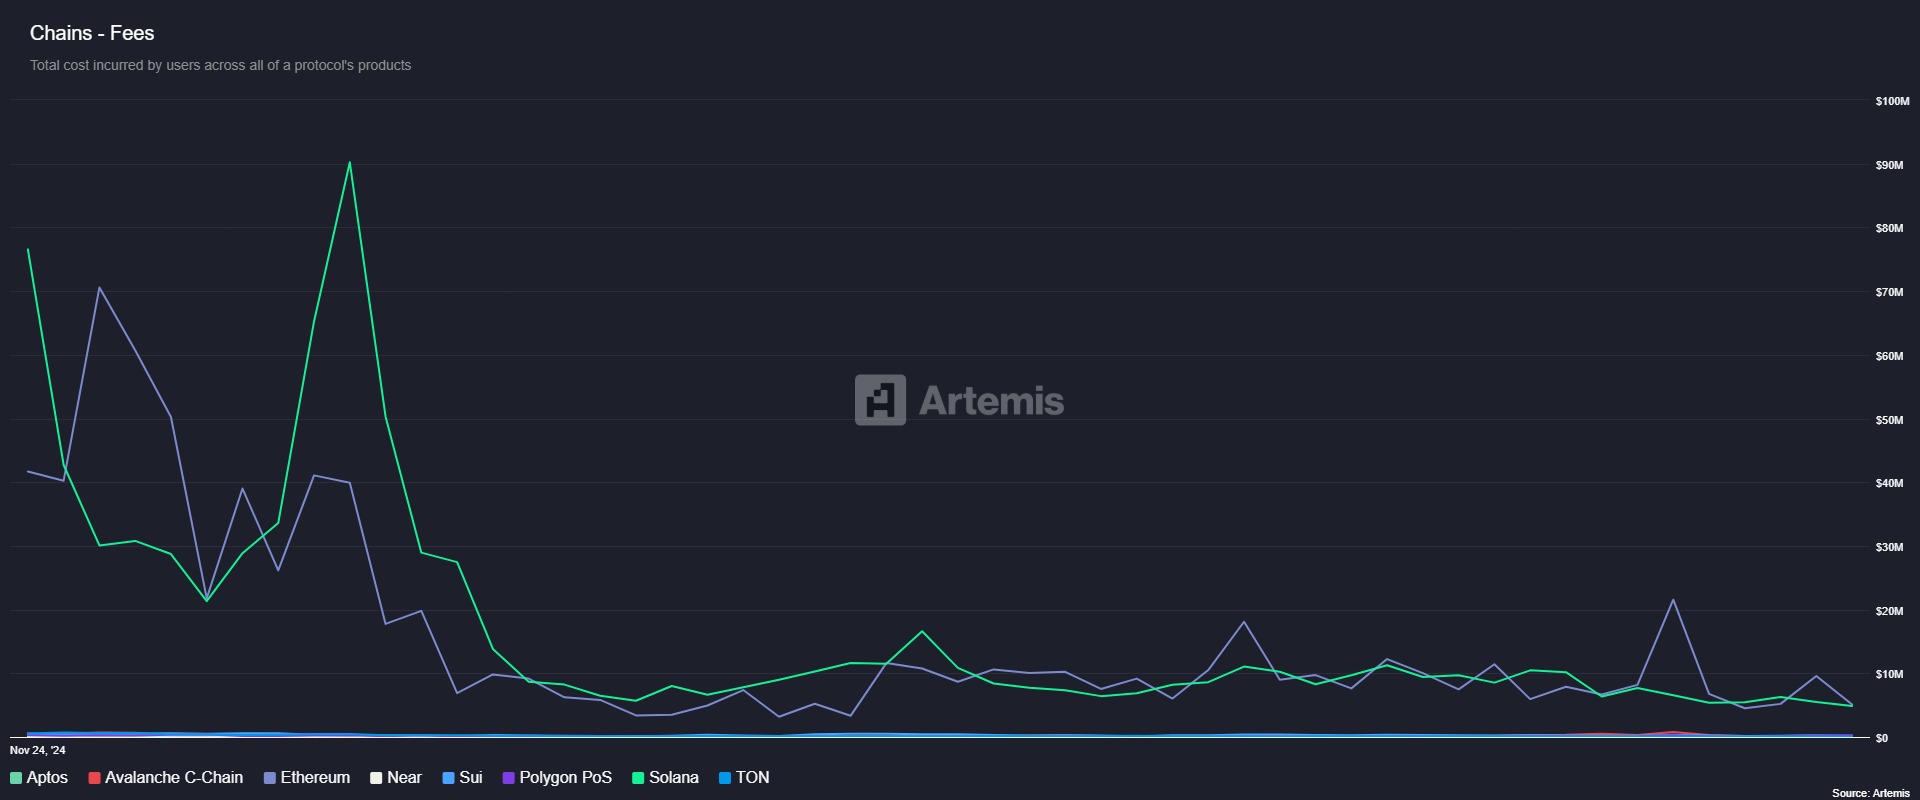
Task: Click the Nov 24, '24 date label
Action: point(38,750)
